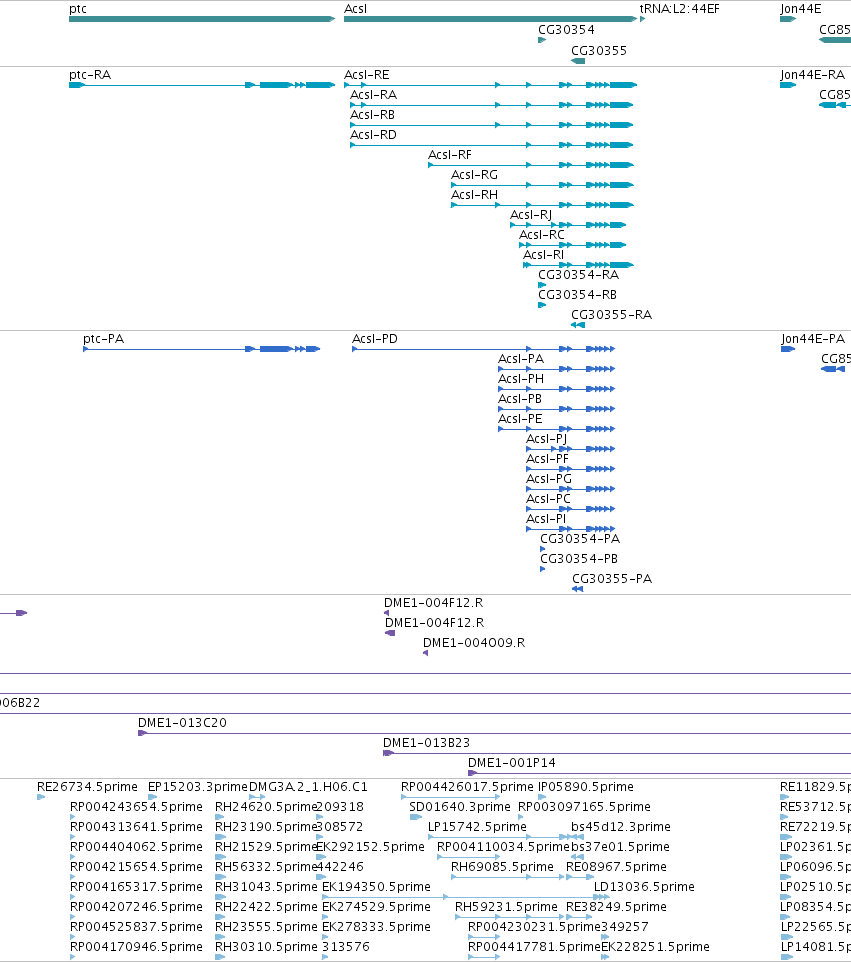This screenshot has width=851, height=962.
Task: Select the Acsl-RJ transcript
Action: point(568,225)
